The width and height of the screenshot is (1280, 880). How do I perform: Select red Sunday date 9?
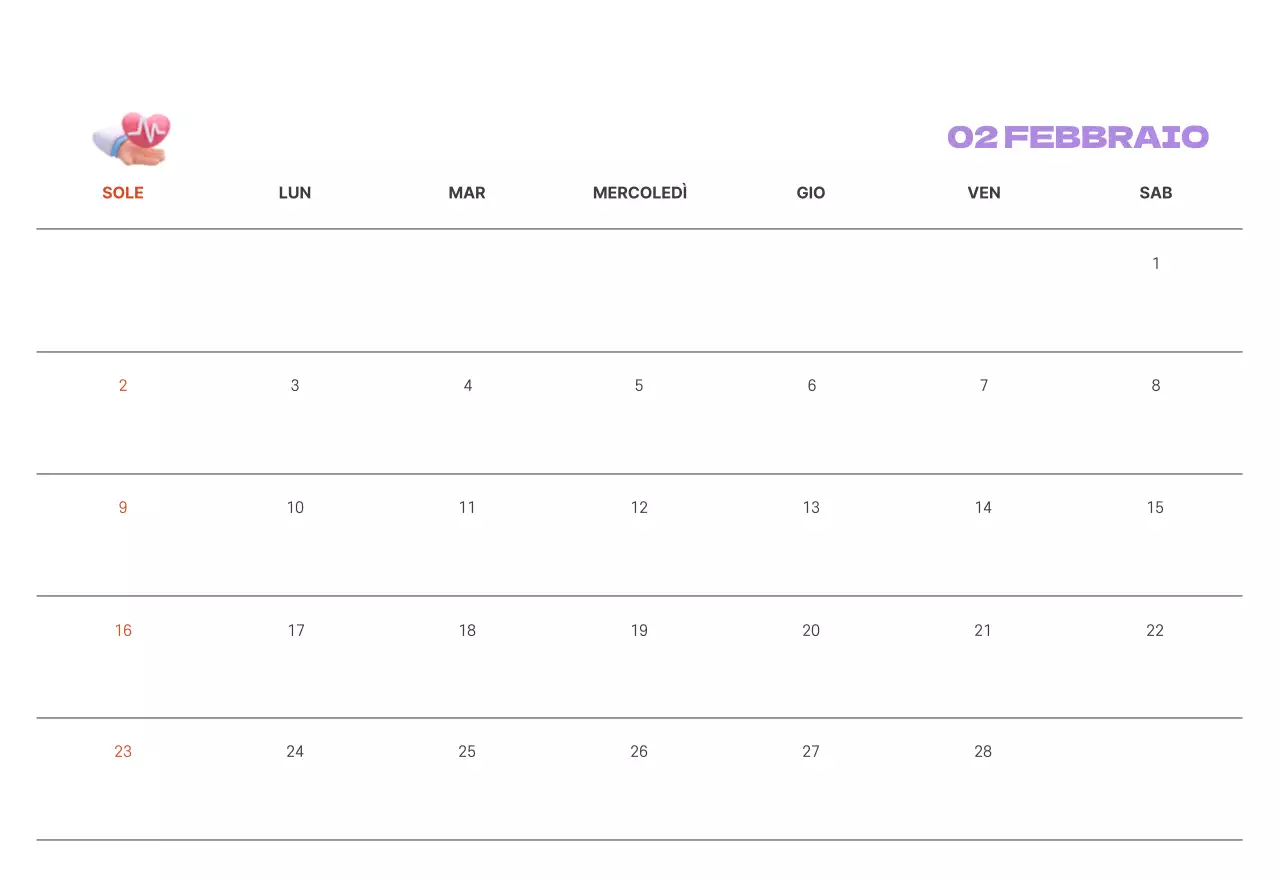tap(123, 508)
